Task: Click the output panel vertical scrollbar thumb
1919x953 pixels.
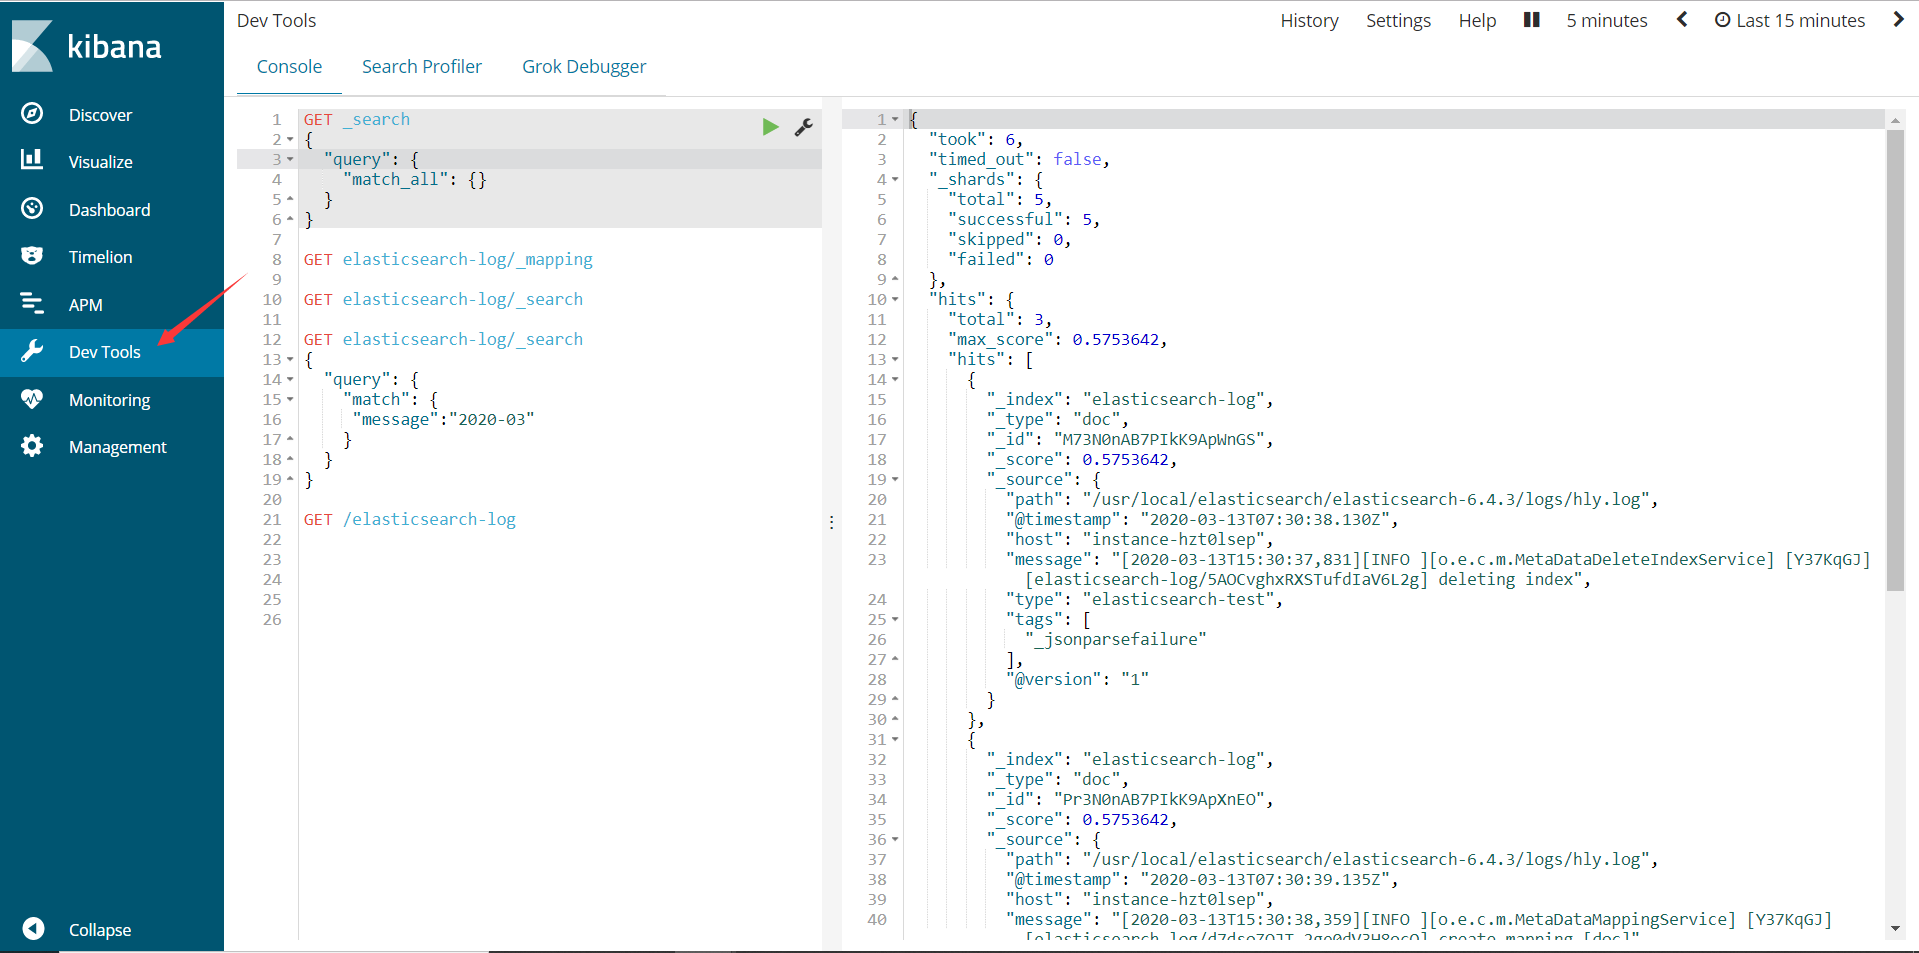Action: point(1895,360)
